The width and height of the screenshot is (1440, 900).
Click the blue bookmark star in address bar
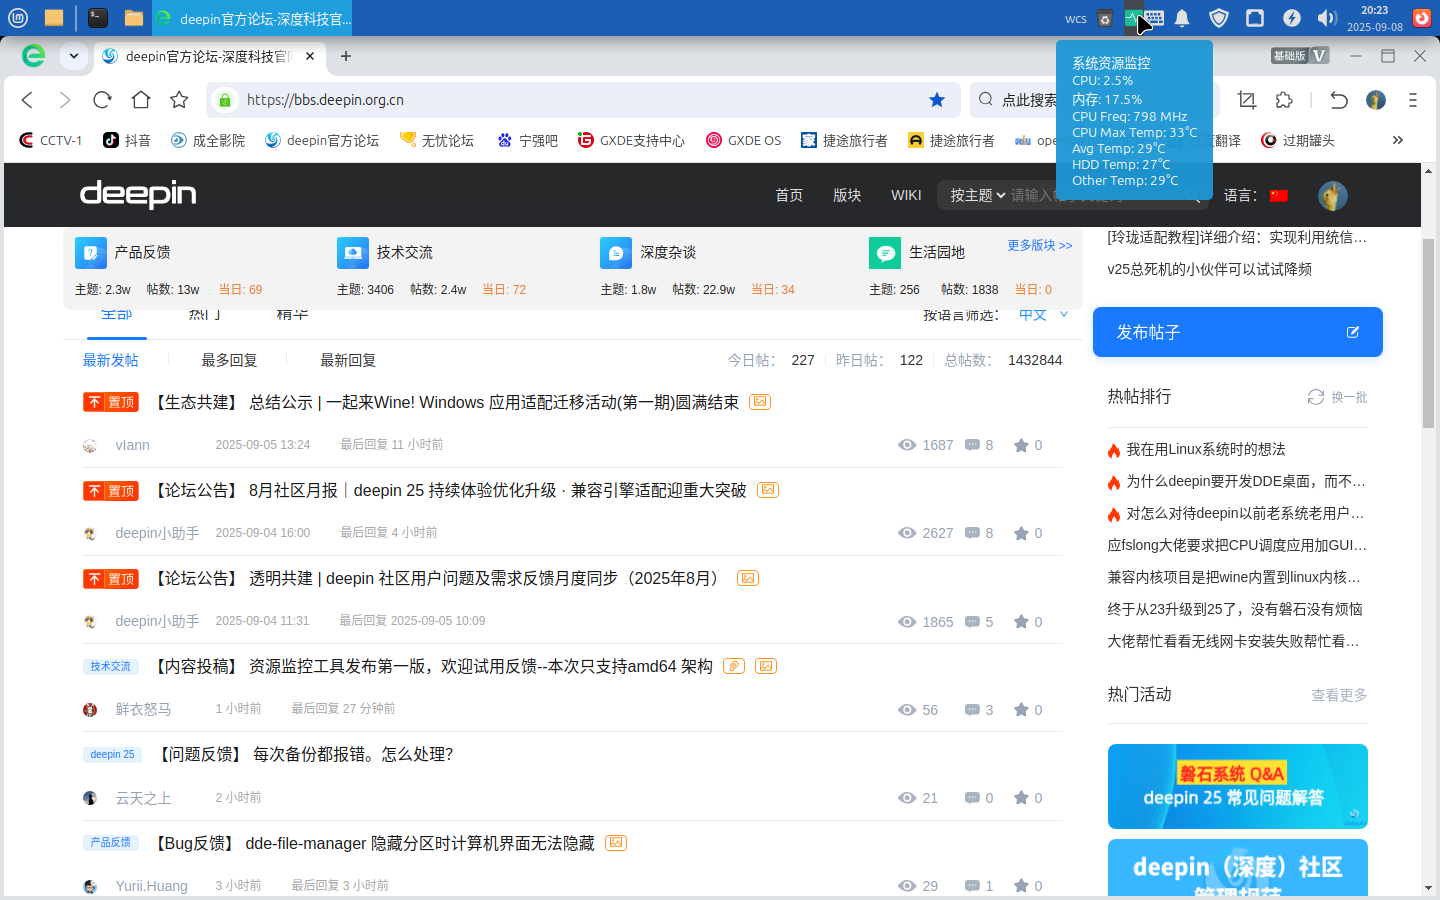coord(937,100)
